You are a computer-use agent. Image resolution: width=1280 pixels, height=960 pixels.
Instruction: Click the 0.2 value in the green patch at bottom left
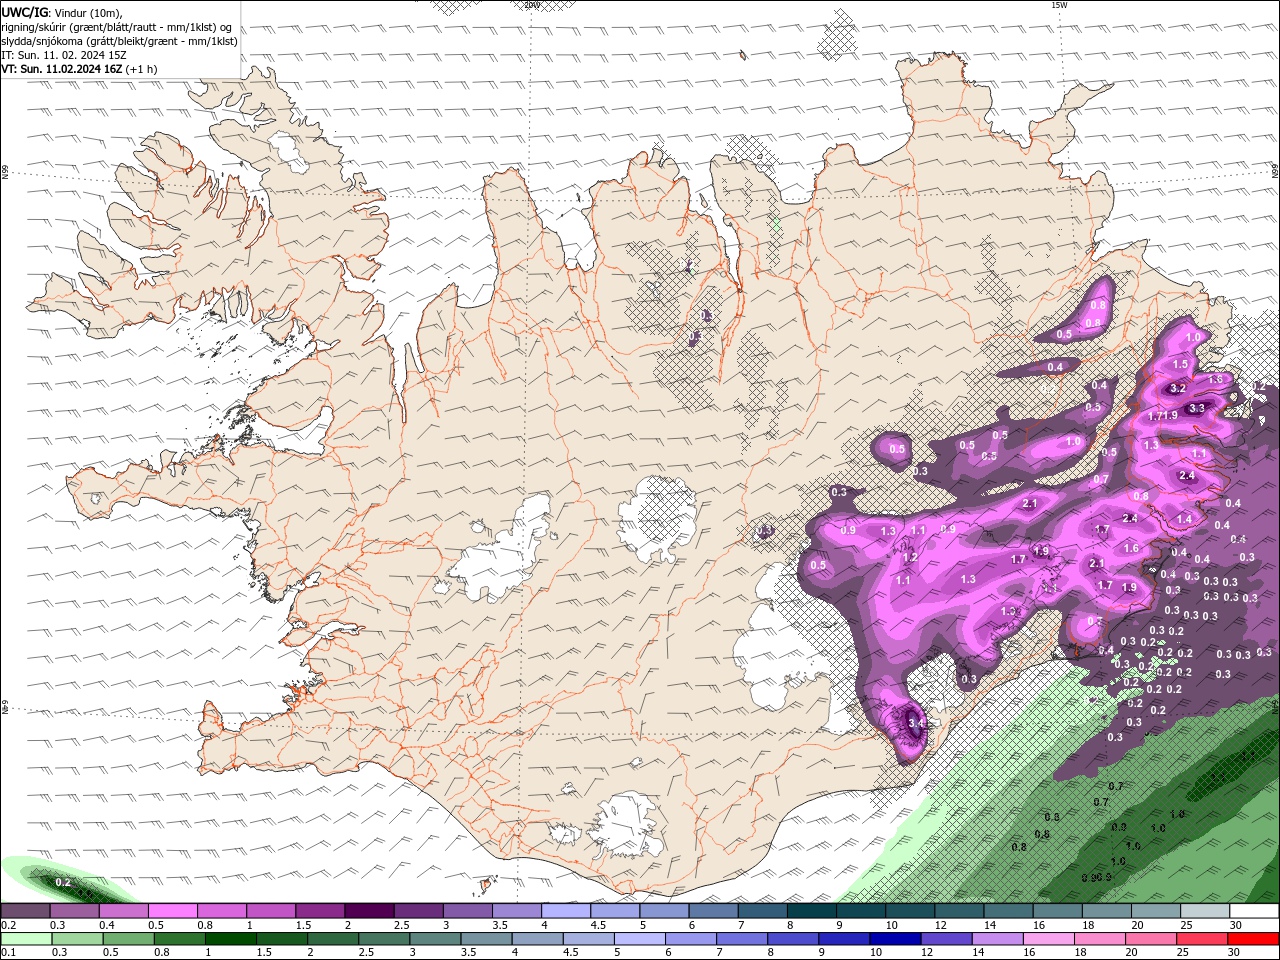[62, 882]
